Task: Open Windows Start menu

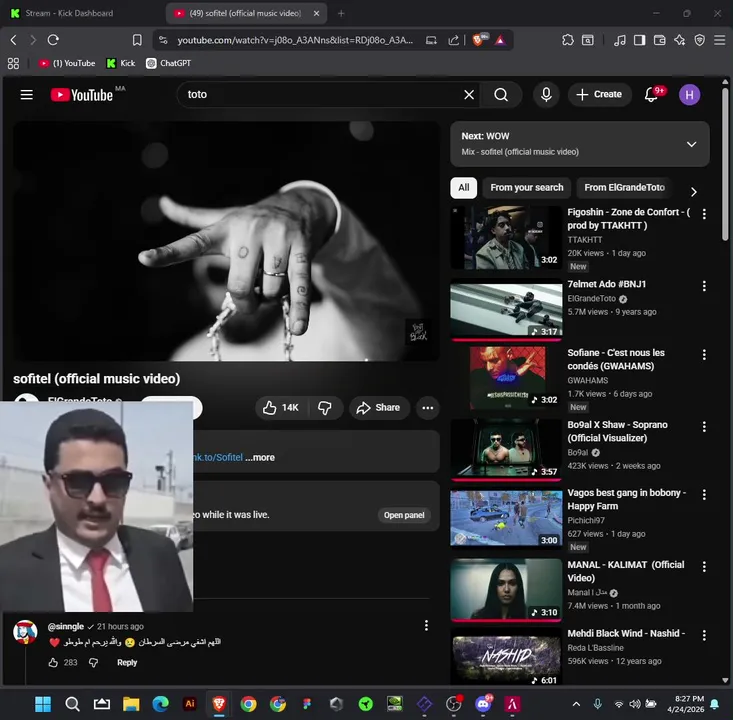Action: (x=43, y=704)
